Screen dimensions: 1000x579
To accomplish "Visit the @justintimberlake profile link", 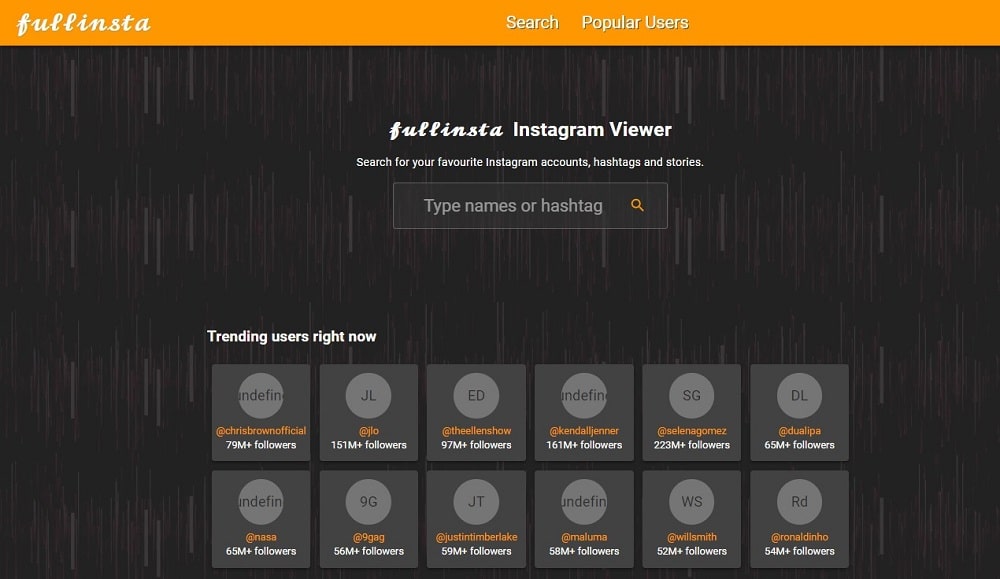I will tap(476, 537).
